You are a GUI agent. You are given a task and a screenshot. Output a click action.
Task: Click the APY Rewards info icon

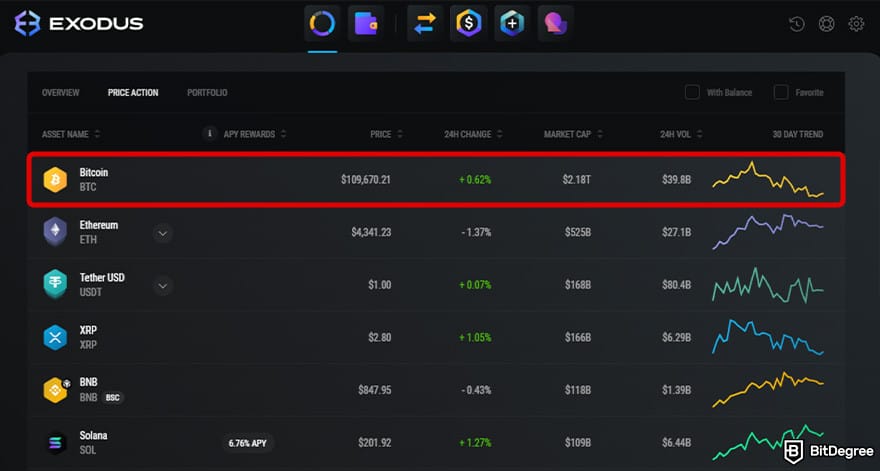209,134
